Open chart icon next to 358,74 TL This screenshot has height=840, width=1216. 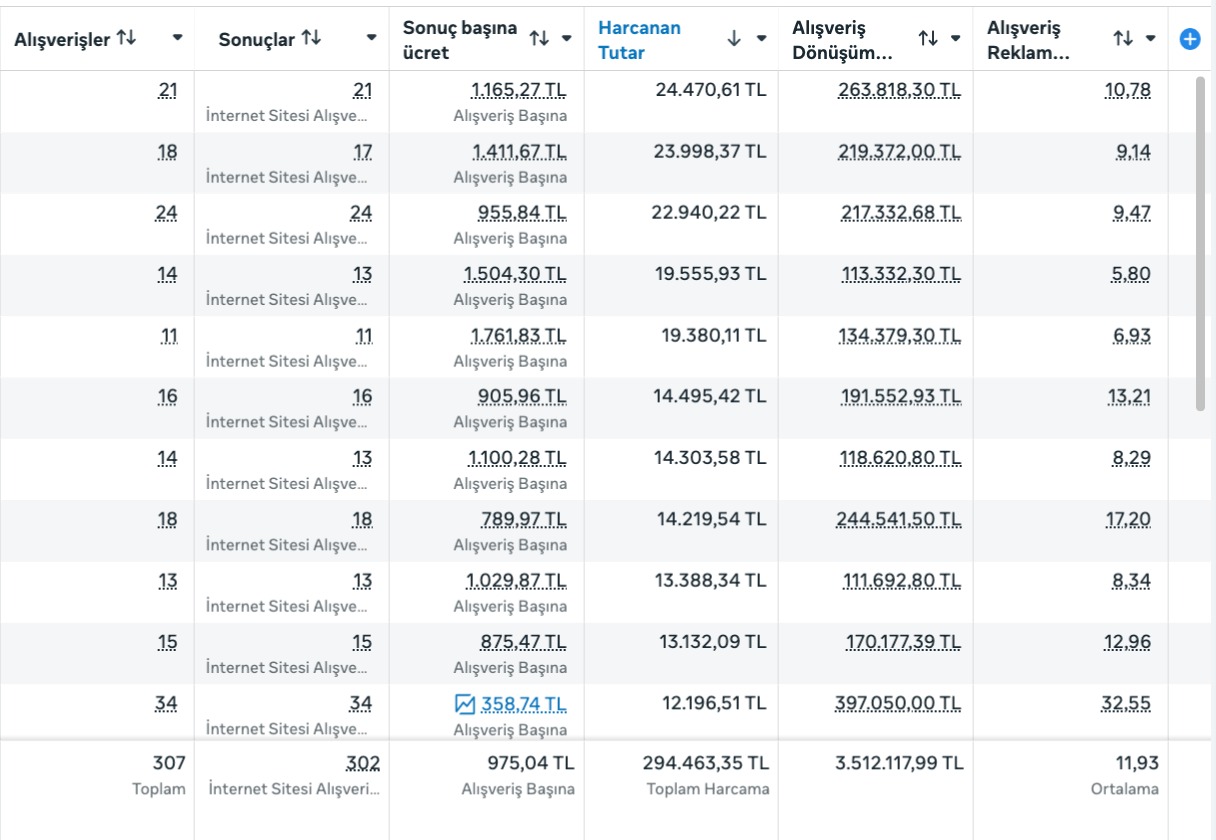pyautogui.click(x=465, y=704)
